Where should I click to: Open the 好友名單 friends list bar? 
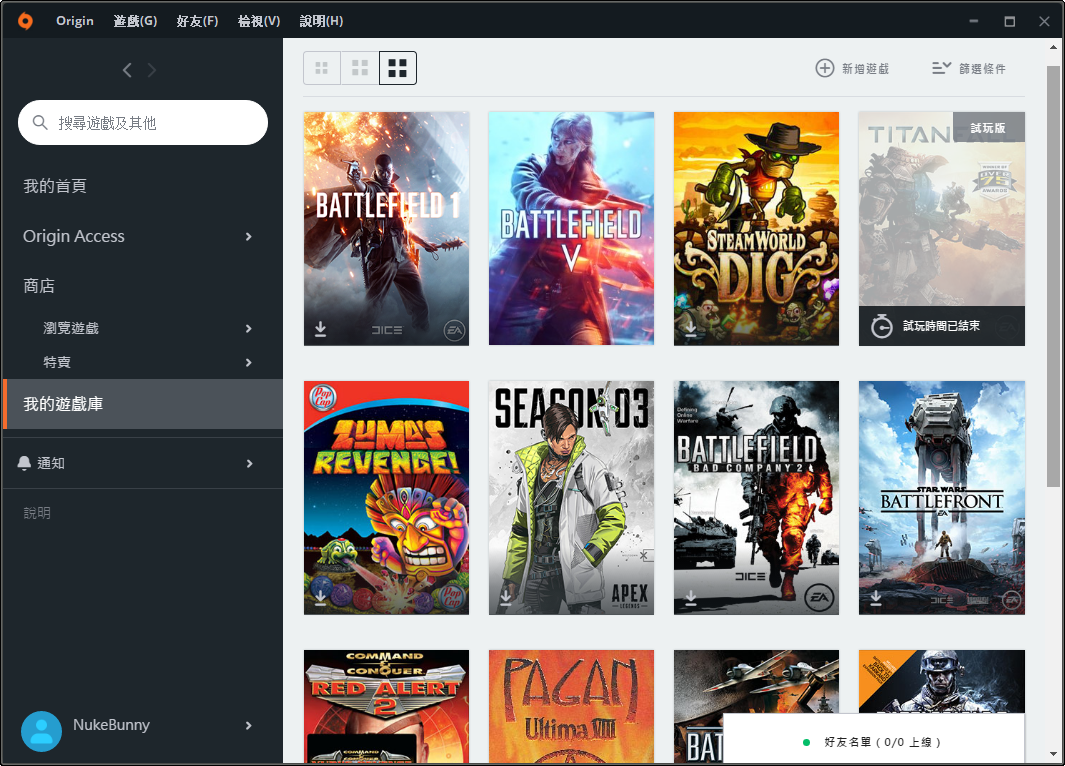873,740
